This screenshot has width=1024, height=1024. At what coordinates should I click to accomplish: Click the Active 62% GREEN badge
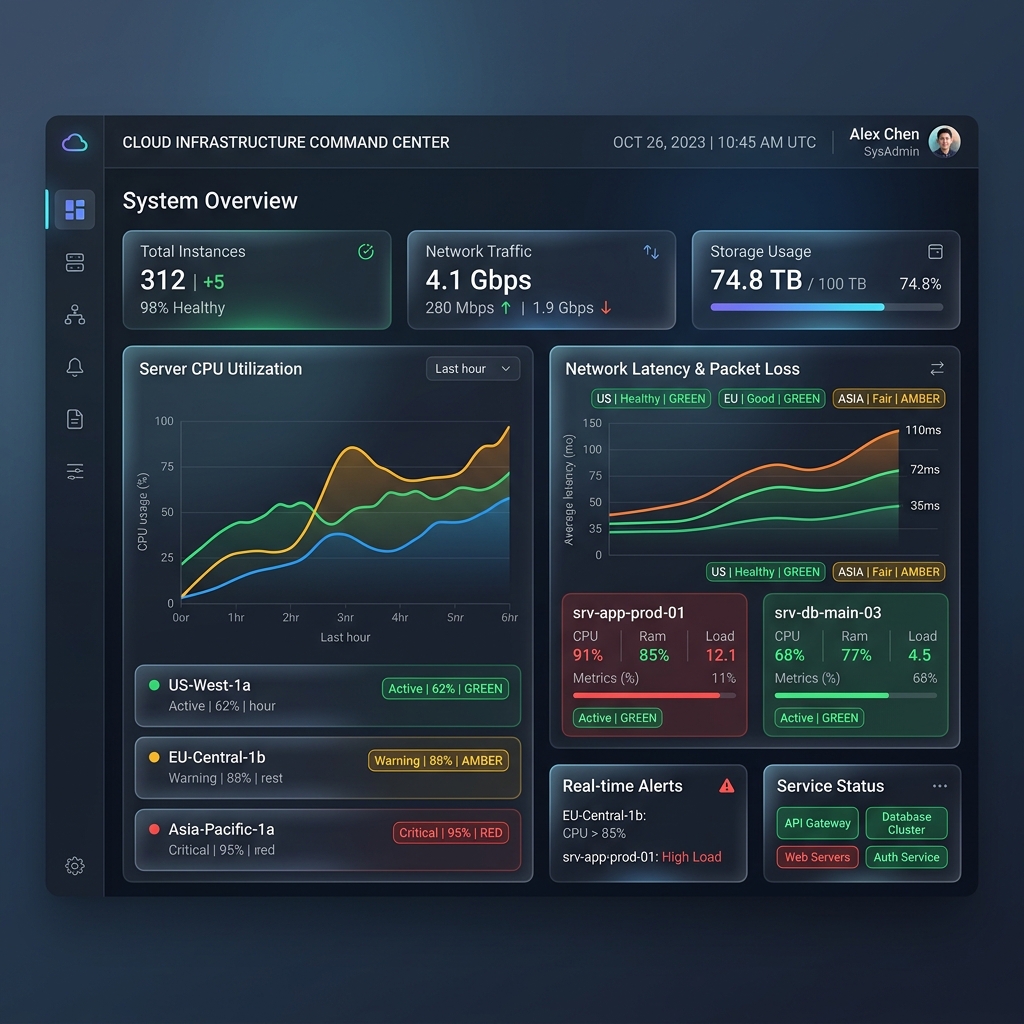(445, 689)
